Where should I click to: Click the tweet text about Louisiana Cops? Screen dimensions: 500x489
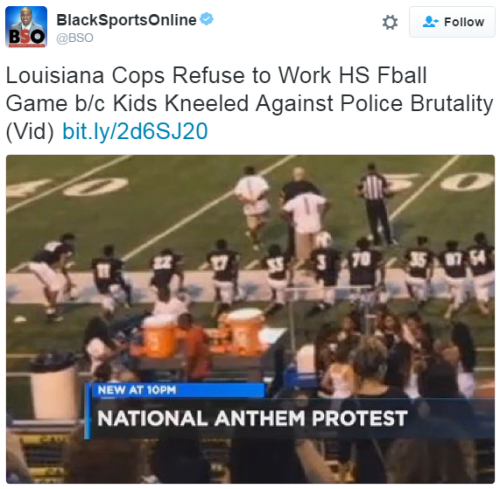(249, 103)
